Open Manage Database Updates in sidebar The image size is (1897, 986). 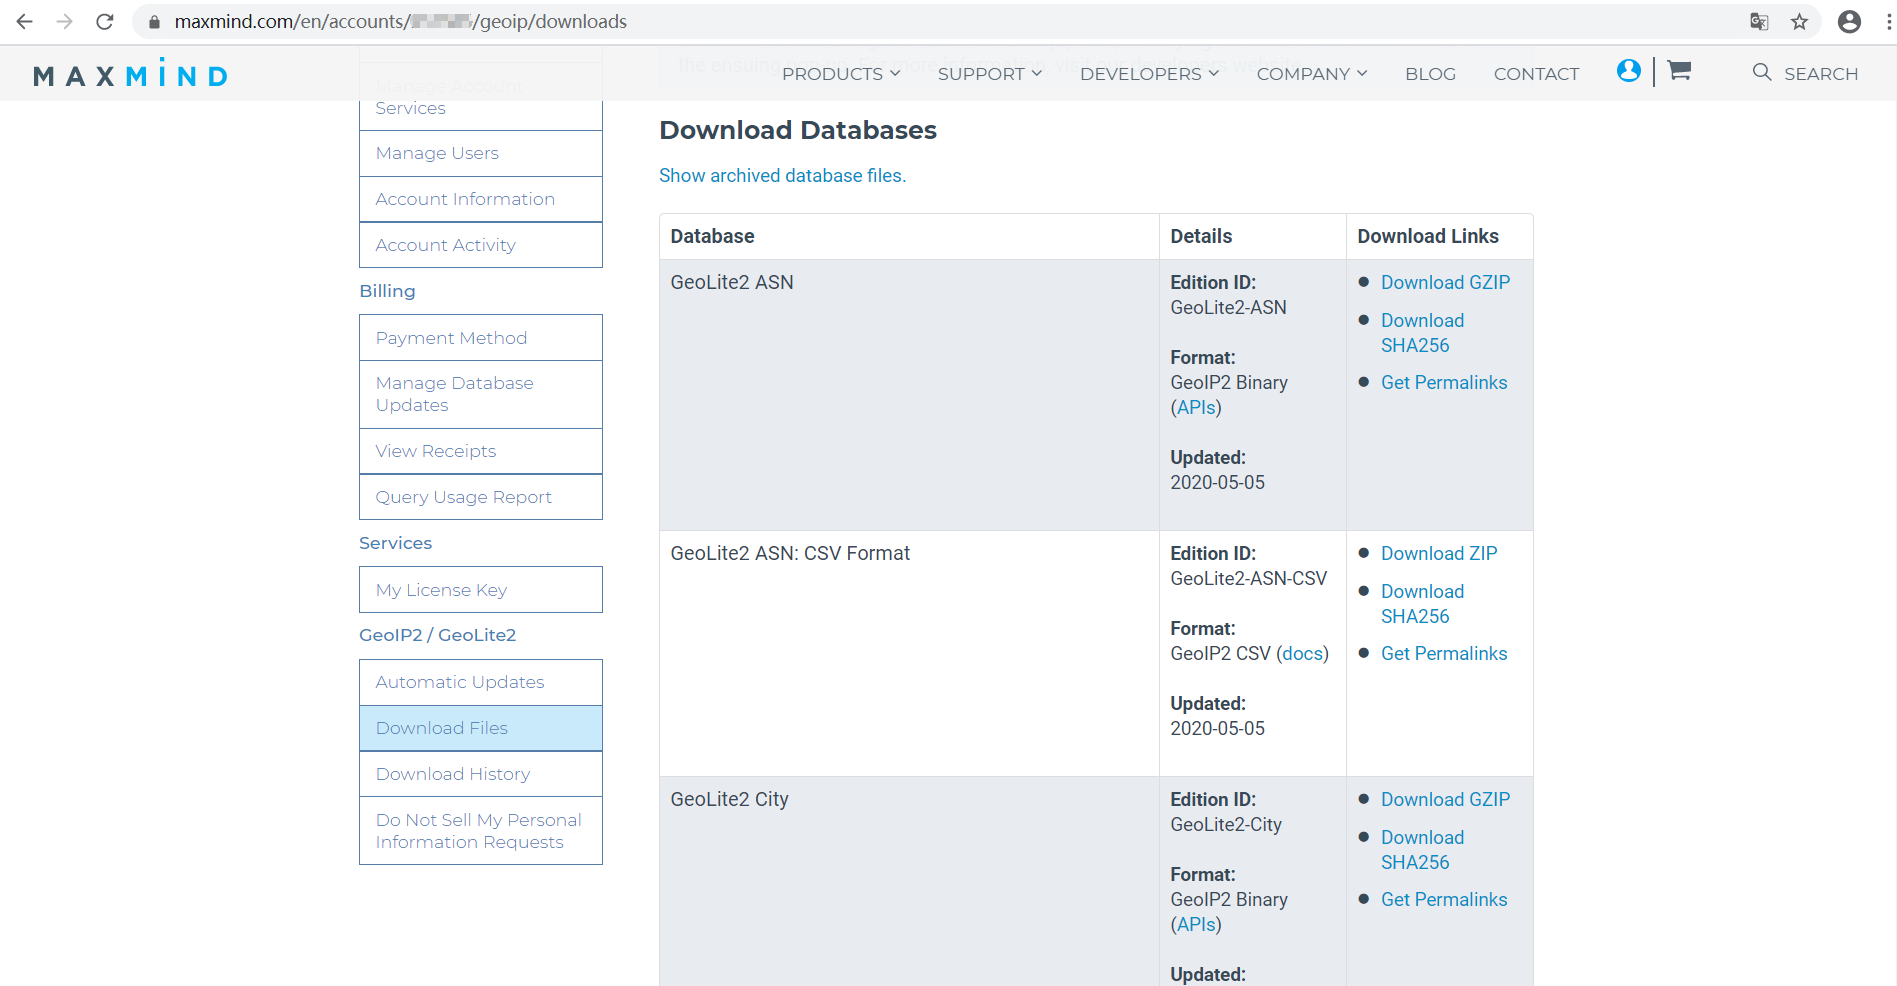(481, 394)
